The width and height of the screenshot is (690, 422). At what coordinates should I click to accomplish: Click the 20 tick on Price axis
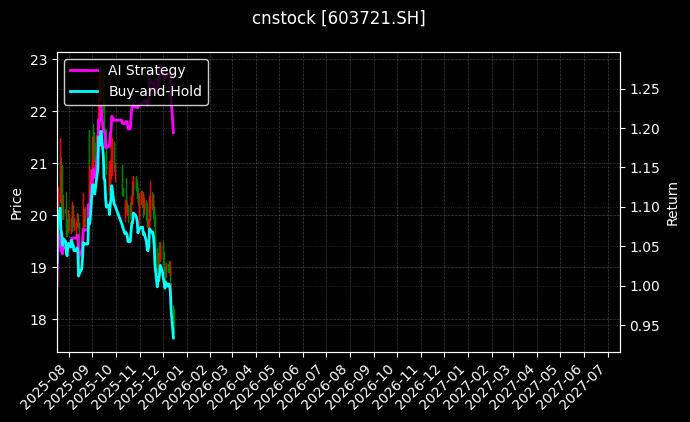pos(39,216)
